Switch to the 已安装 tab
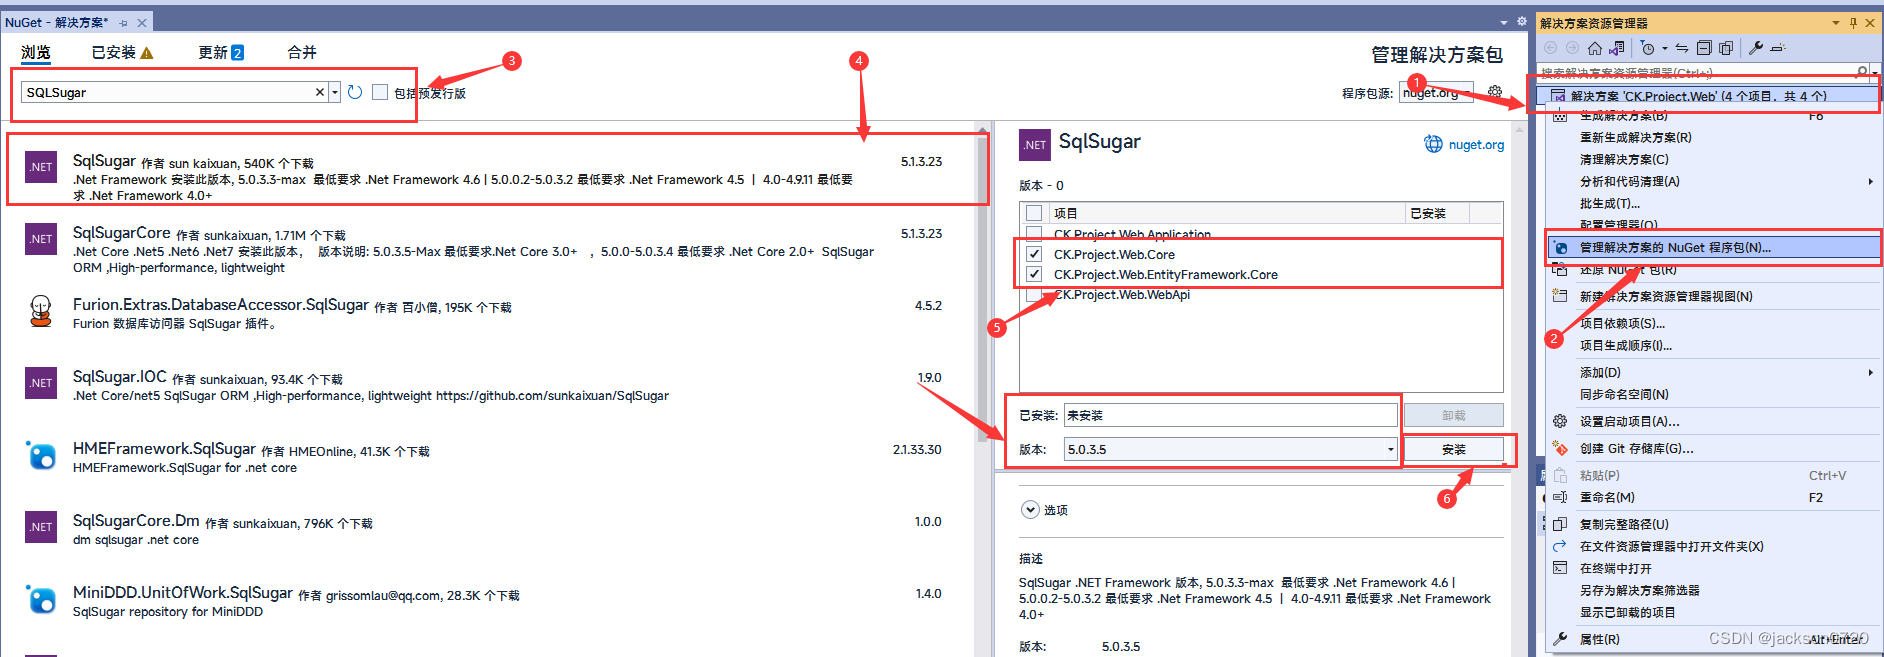Screen dimensions: 1884x657 coord(122,52)
